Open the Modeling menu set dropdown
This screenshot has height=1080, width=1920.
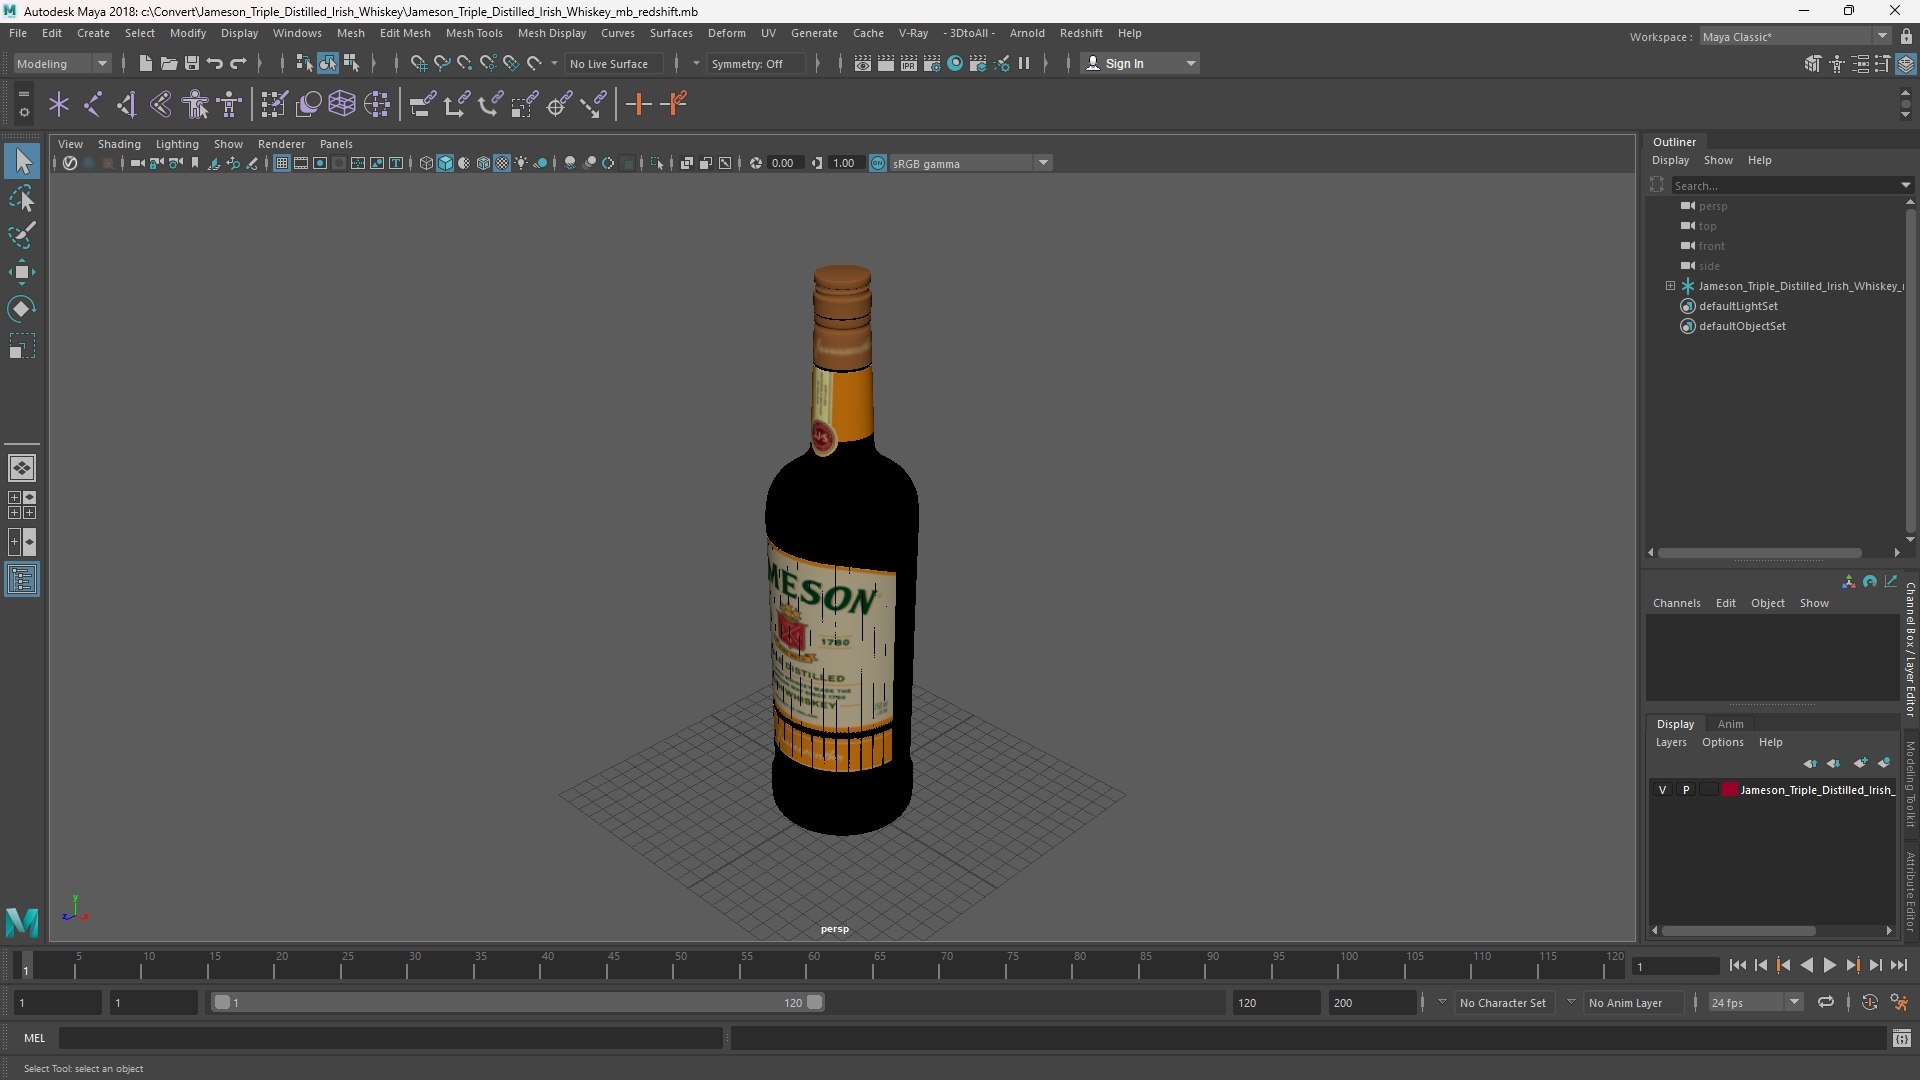click(62, 63)
